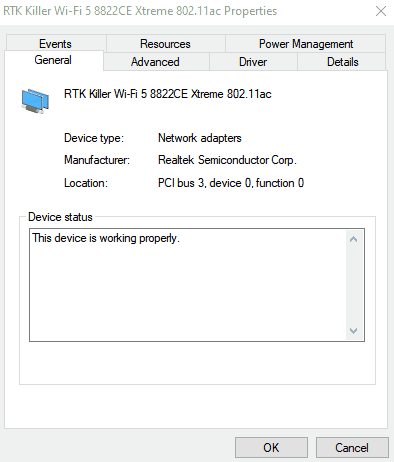Click the Cancel button
This screenshot has width=394, height=462.
tap(352, 447)
